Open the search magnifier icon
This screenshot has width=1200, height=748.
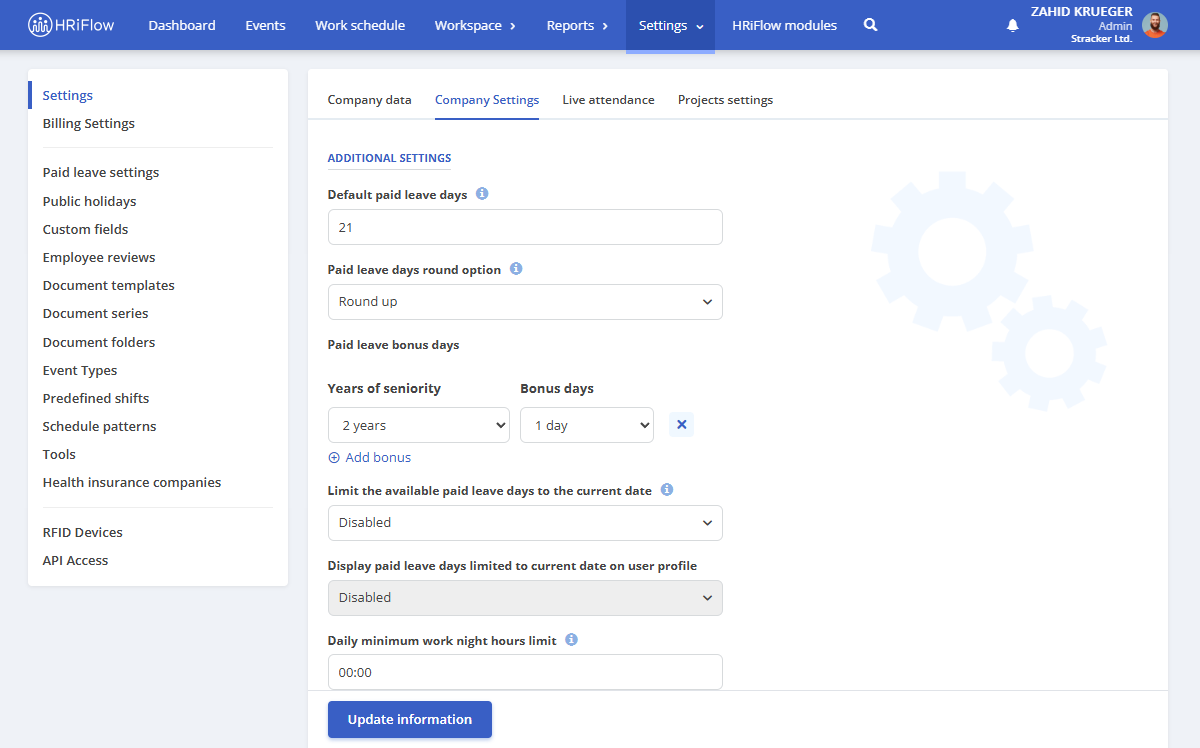870,25
